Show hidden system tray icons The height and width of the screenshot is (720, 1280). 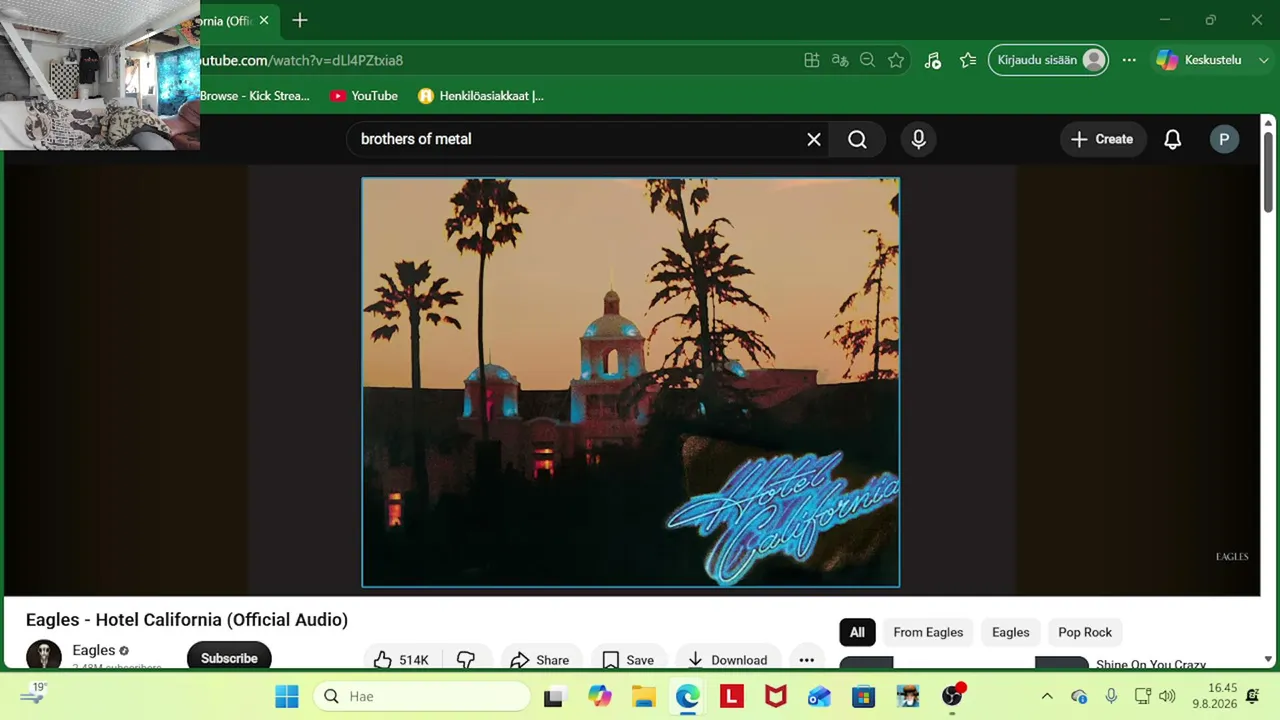click(1047, 696)
